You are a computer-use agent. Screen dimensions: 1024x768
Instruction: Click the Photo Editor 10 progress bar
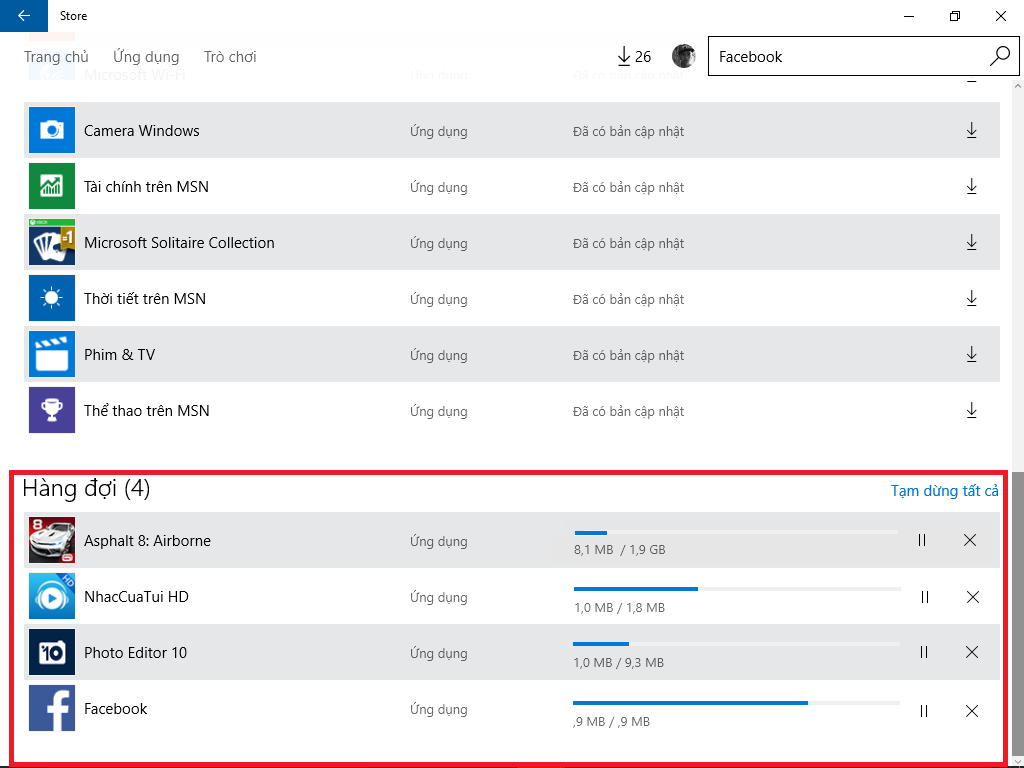tap(736, 644)
